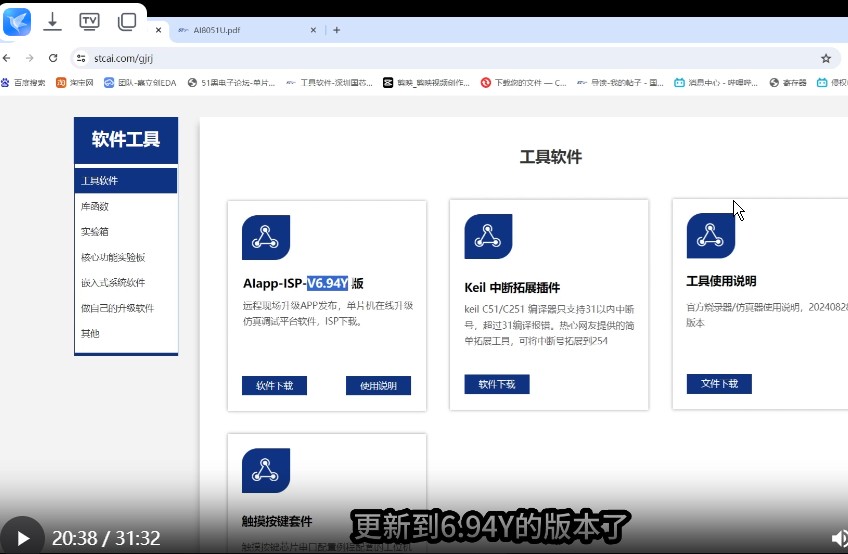The width and height of the screenshot is (848, 554).
Task: Download AIapp-ISP via 软件下载 button
Action: point(274,386)
